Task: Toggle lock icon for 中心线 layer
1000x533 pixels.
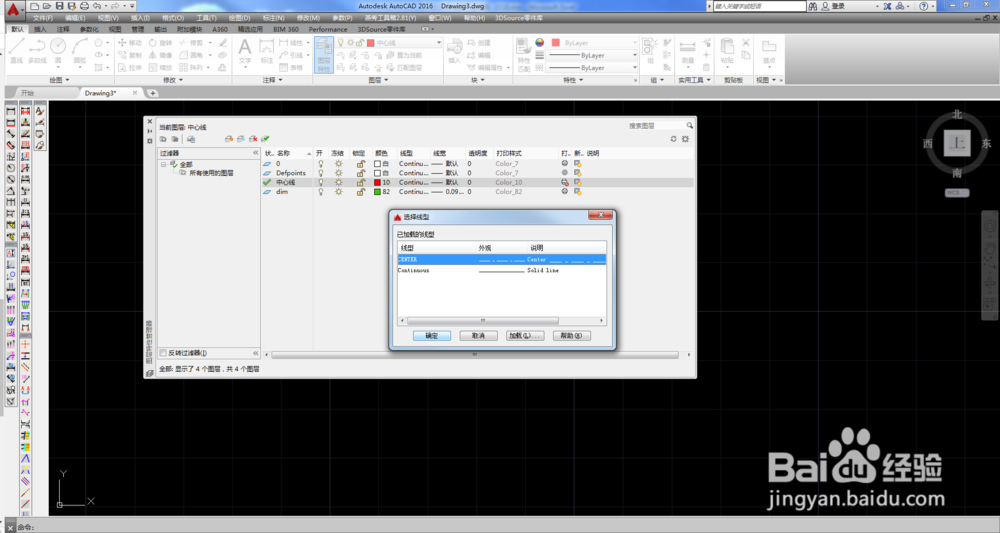Action: (x=360, y=182)
